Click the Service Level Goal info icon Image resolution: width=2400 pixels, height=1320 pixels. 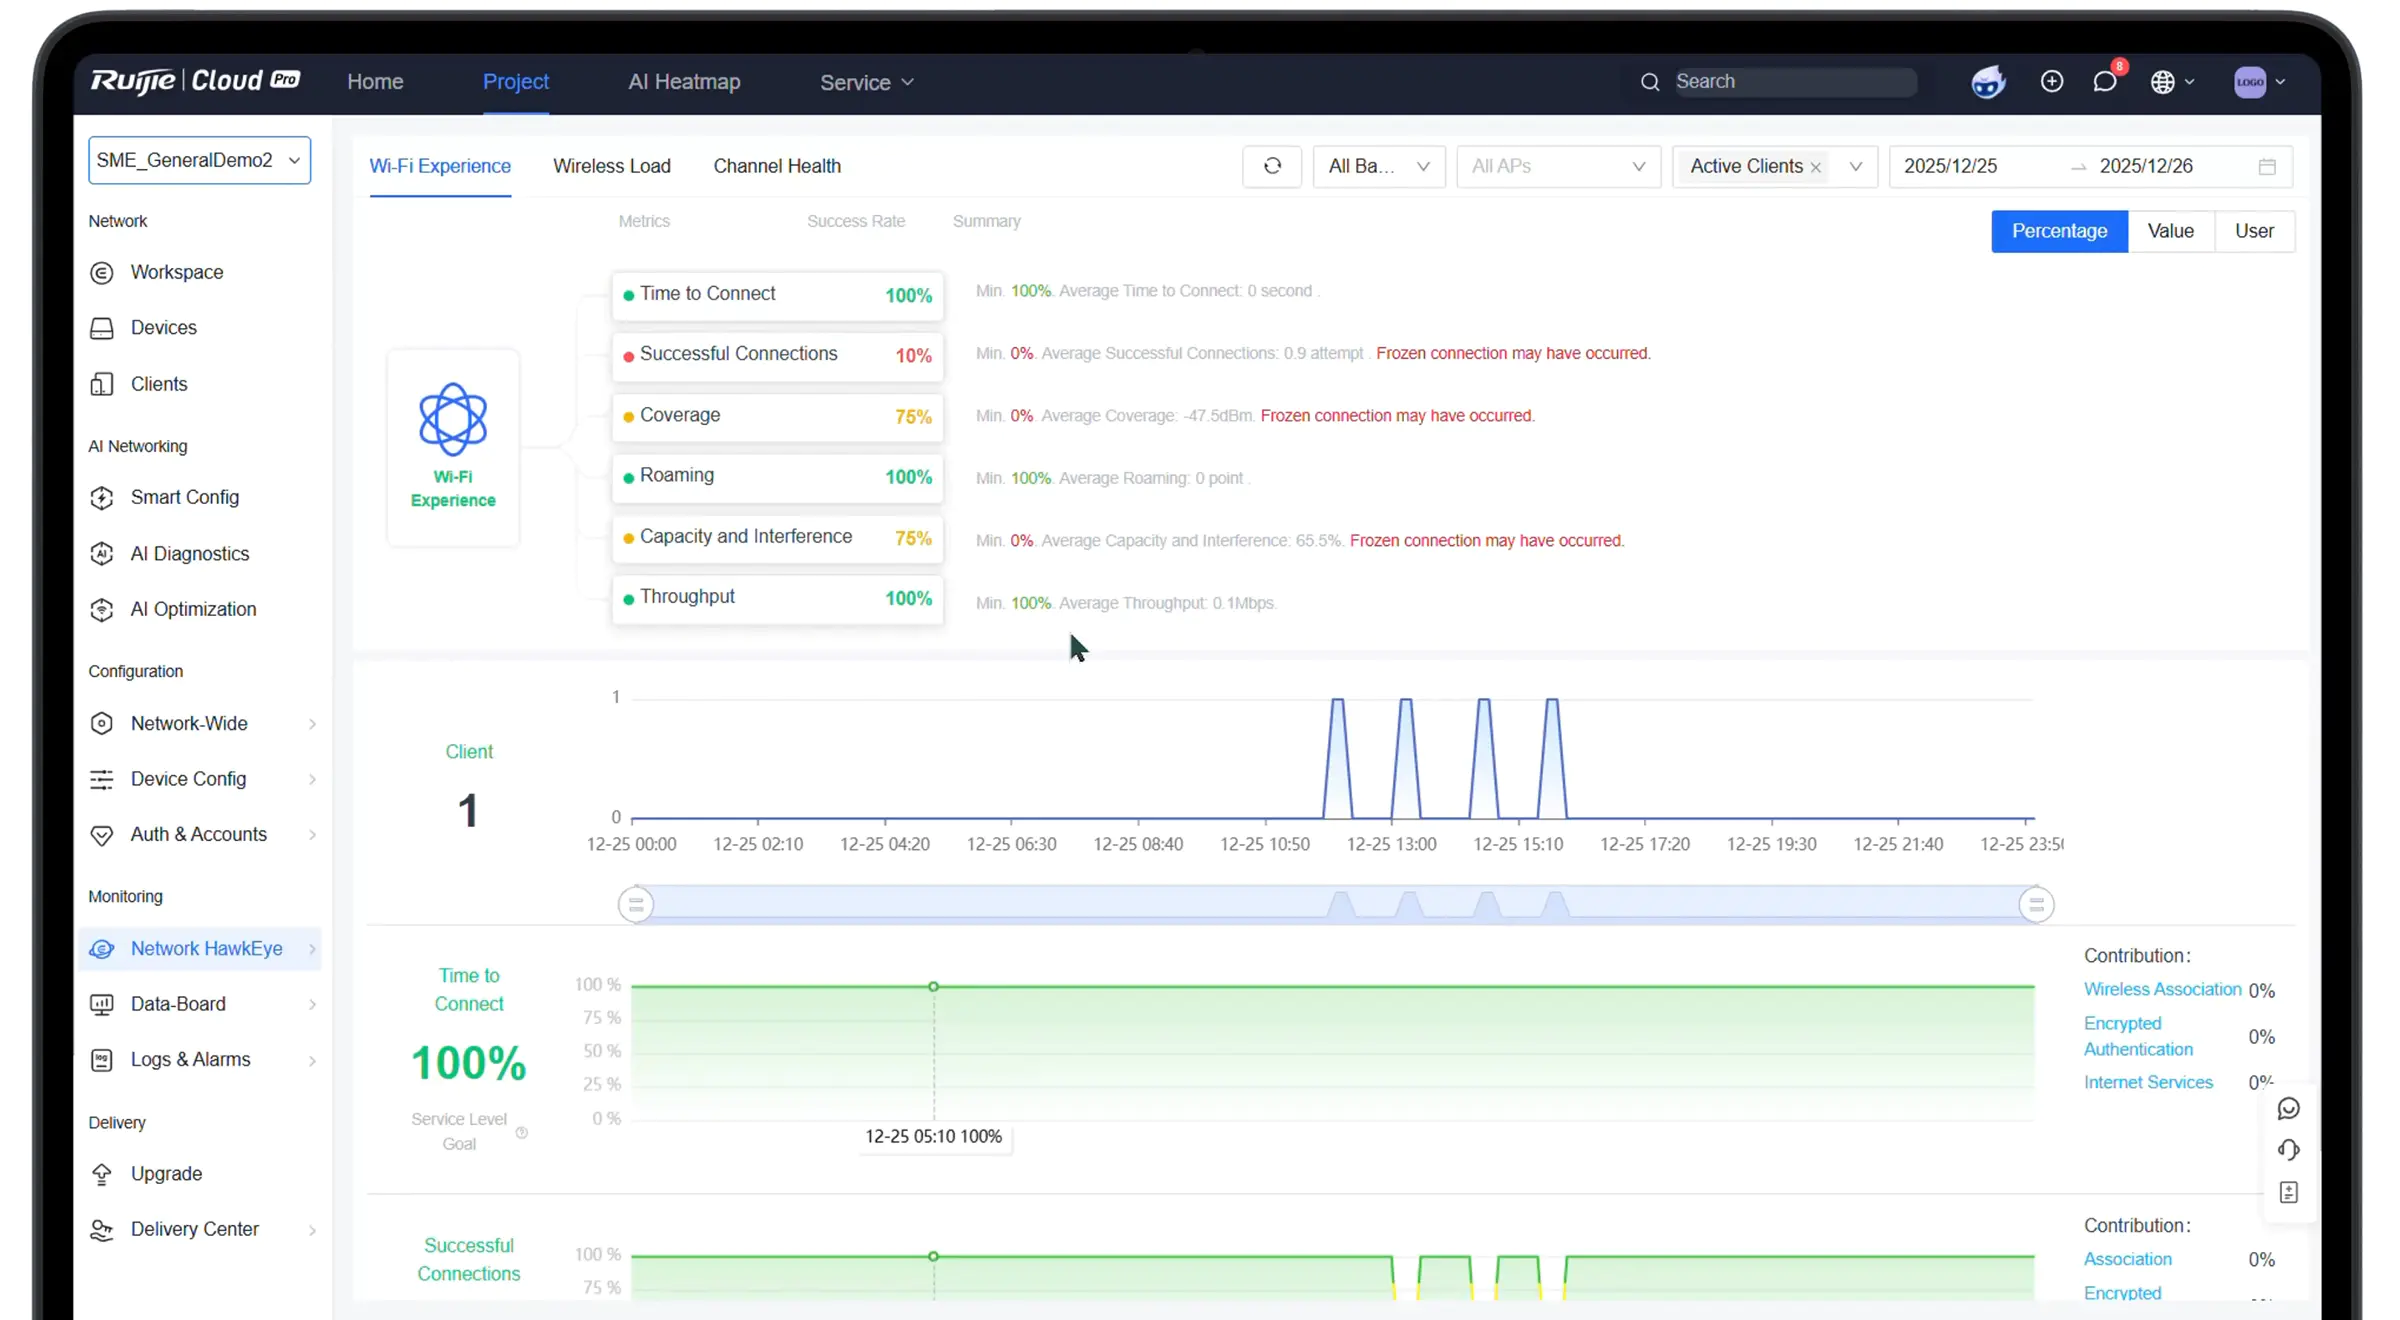(522, 1133)
